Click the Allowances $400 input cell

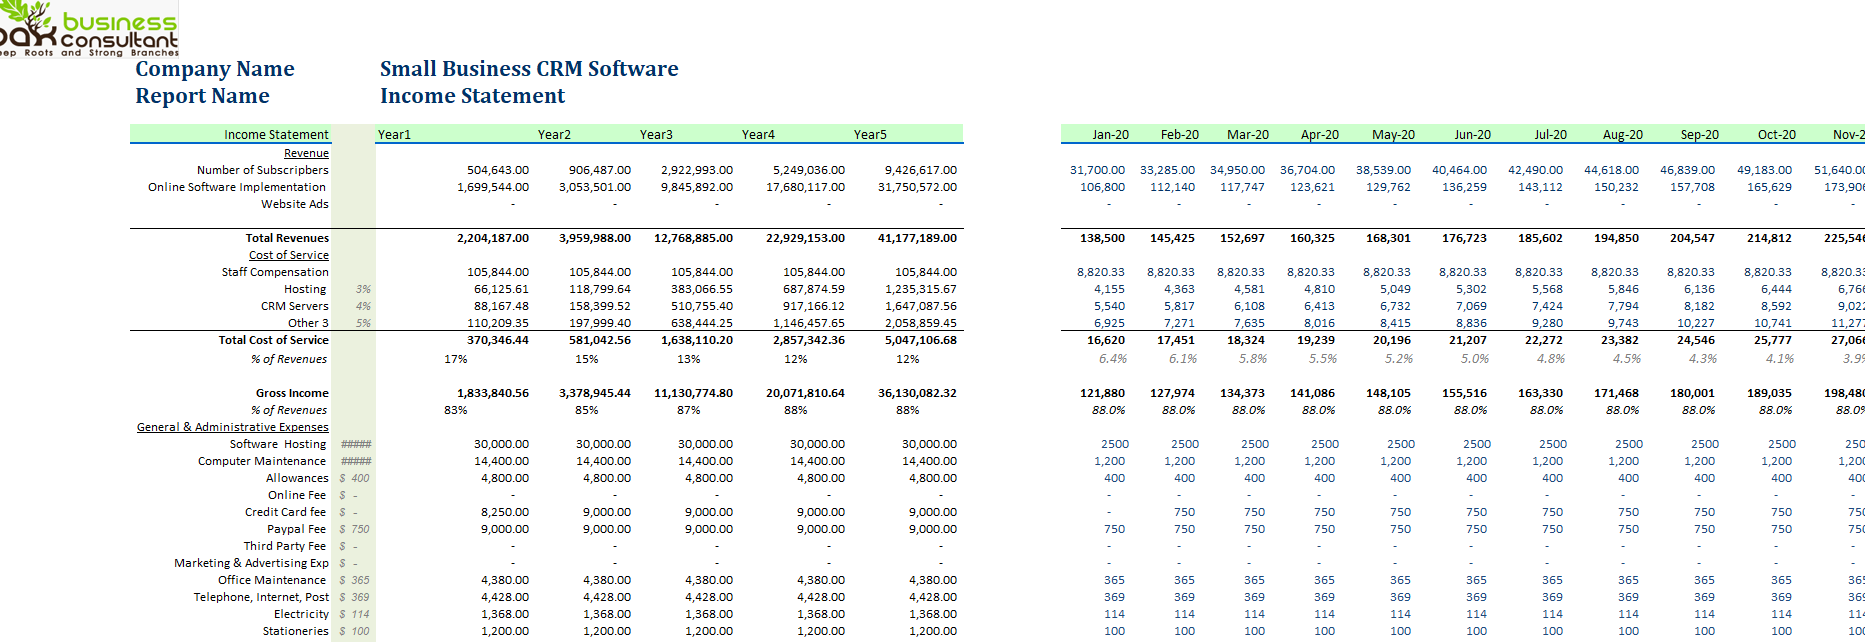pos(354,478)
